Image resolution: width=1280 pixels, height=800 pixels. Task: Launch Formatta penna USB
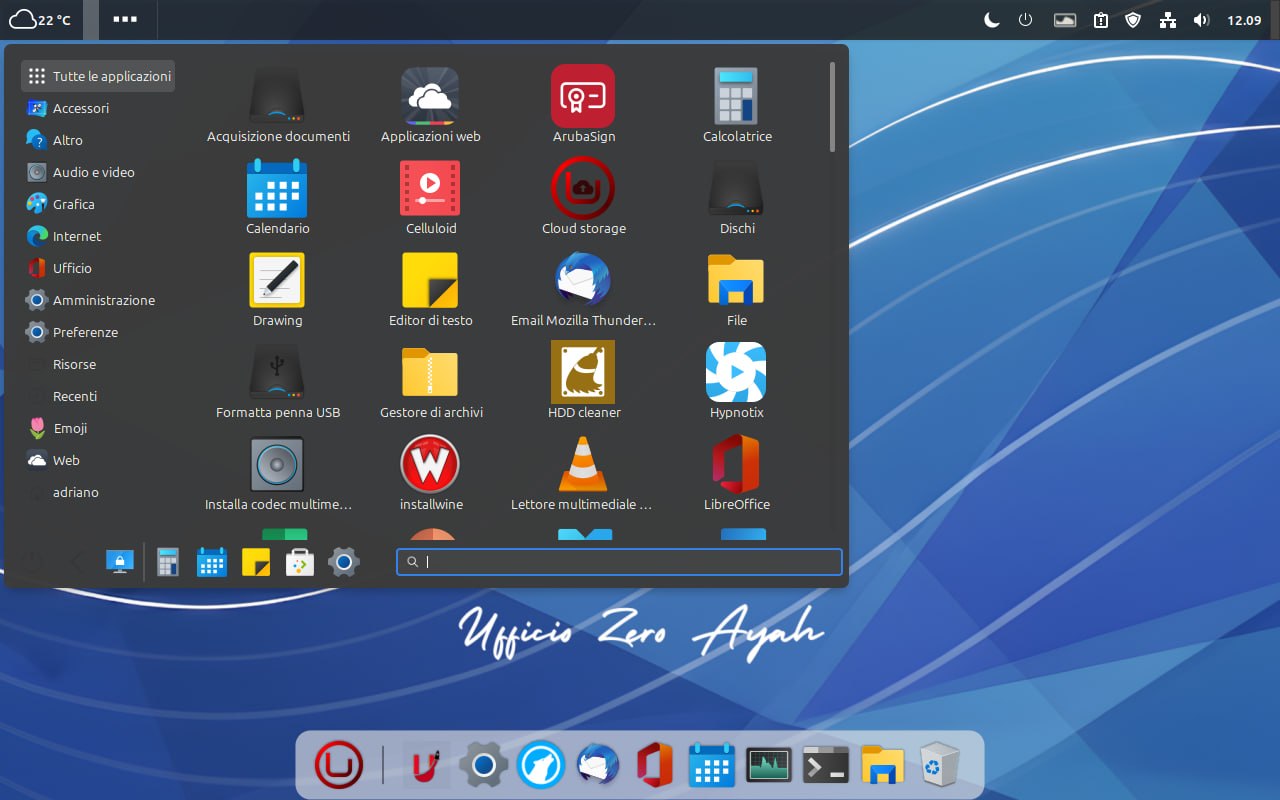click(x=277, y=382)
